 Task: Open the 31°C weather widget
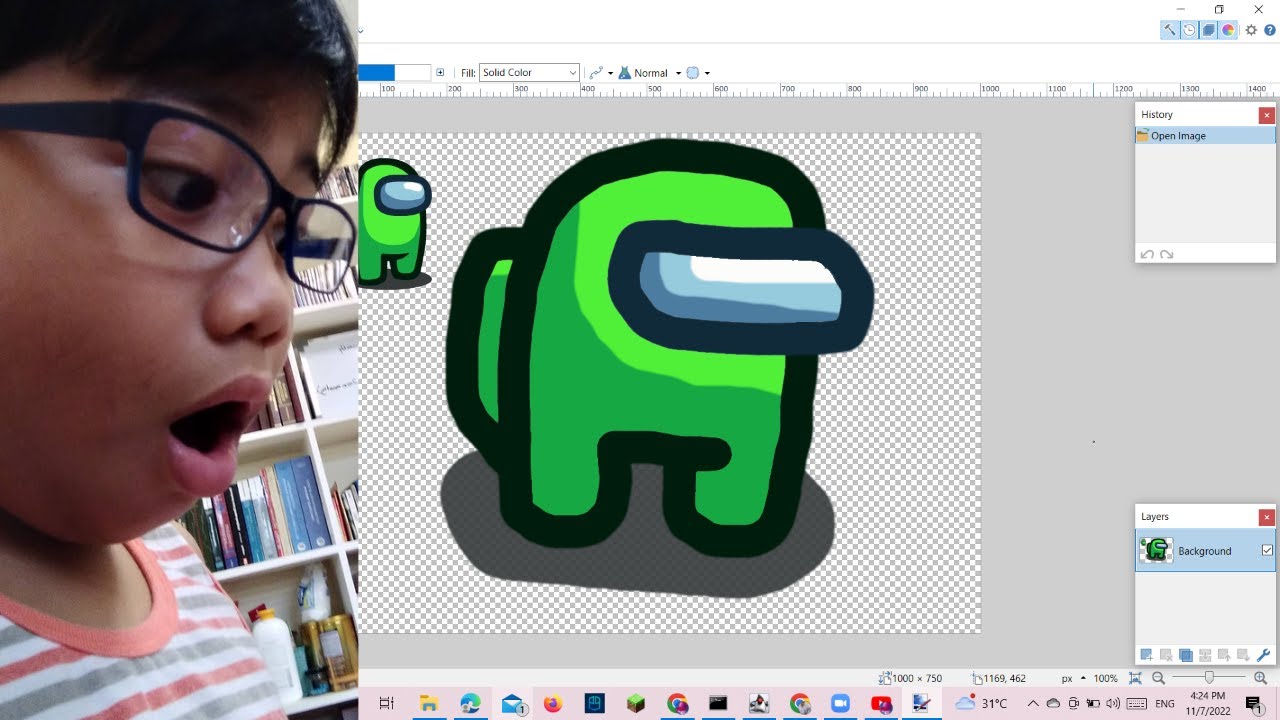[982, 704]
